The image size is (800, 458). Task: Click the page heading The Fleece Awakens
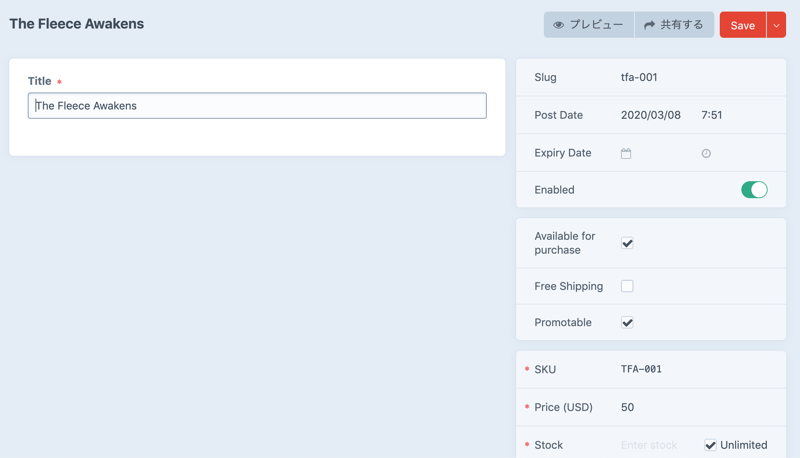[77, 24]
